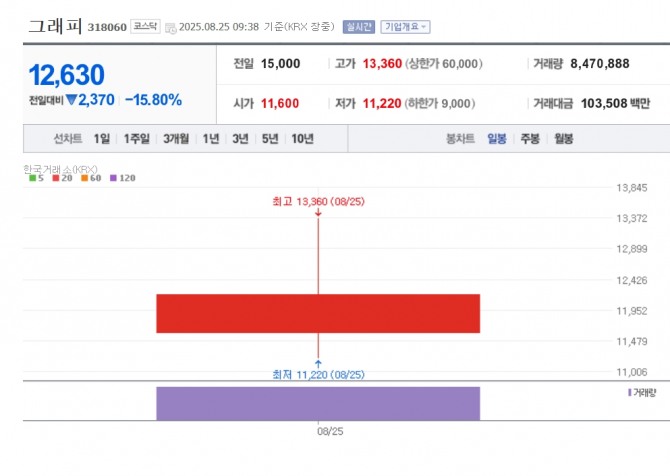Click the 한국거래소(KRX) chart label
This screenshot has height=476, width=670.
60,169
